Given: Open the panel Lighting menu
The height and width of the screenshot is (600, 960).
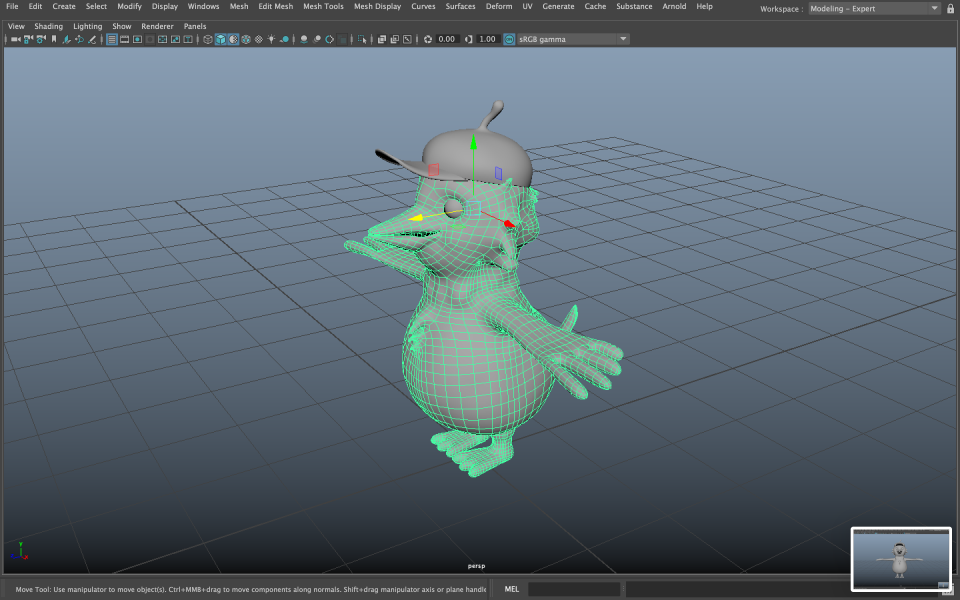Looking at the screenshot, I should [x=88, y=26].
